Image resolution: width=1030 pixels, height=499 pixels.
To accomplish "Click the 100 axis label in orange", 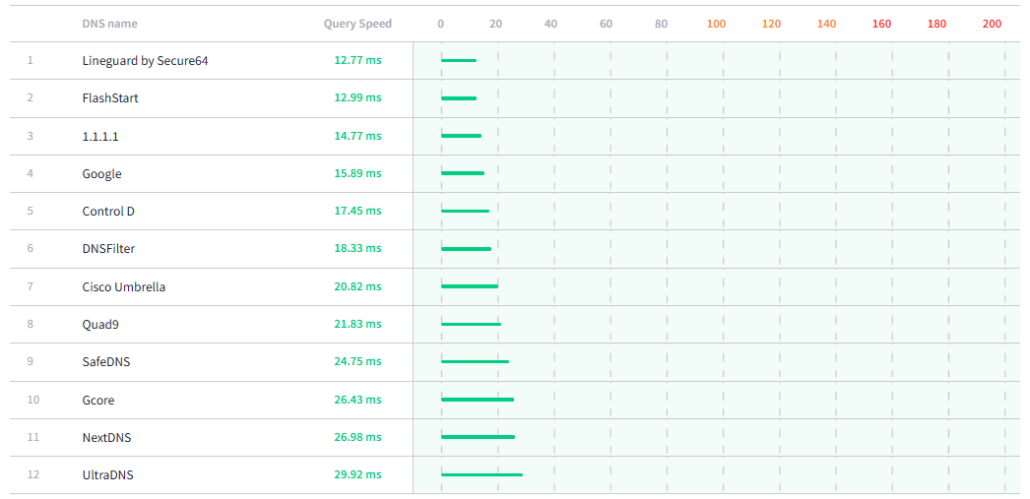I will [717, 24].
